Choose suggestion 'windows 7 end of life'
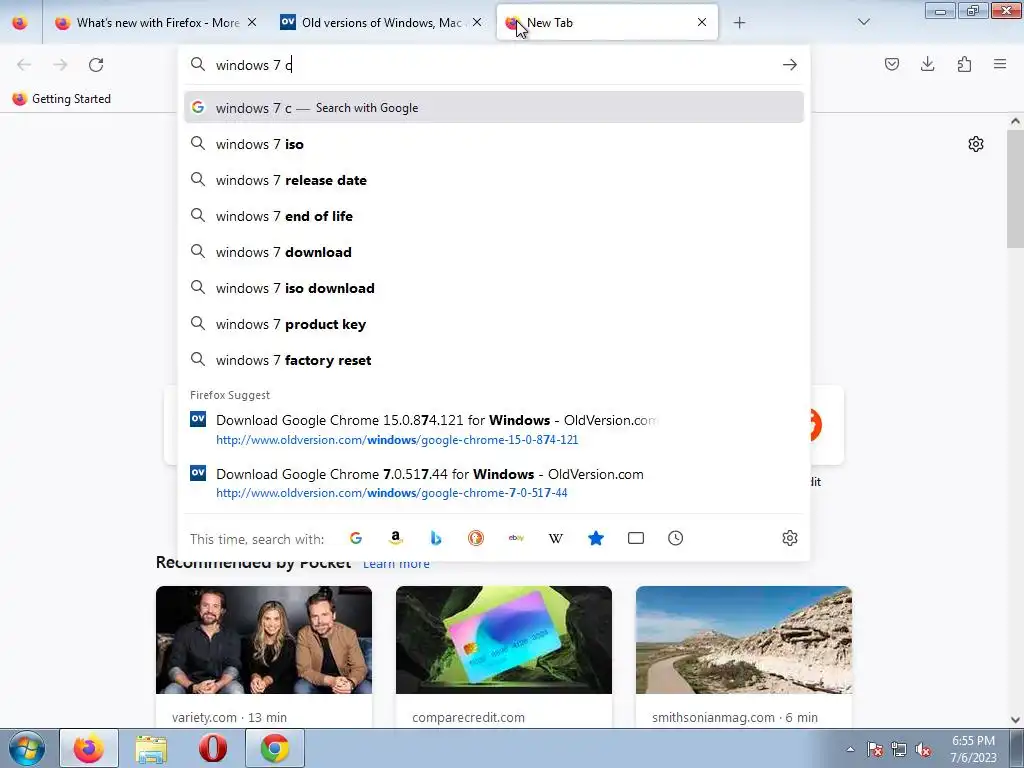Screen dimensions: 1024x768 (x=494, y=216)
